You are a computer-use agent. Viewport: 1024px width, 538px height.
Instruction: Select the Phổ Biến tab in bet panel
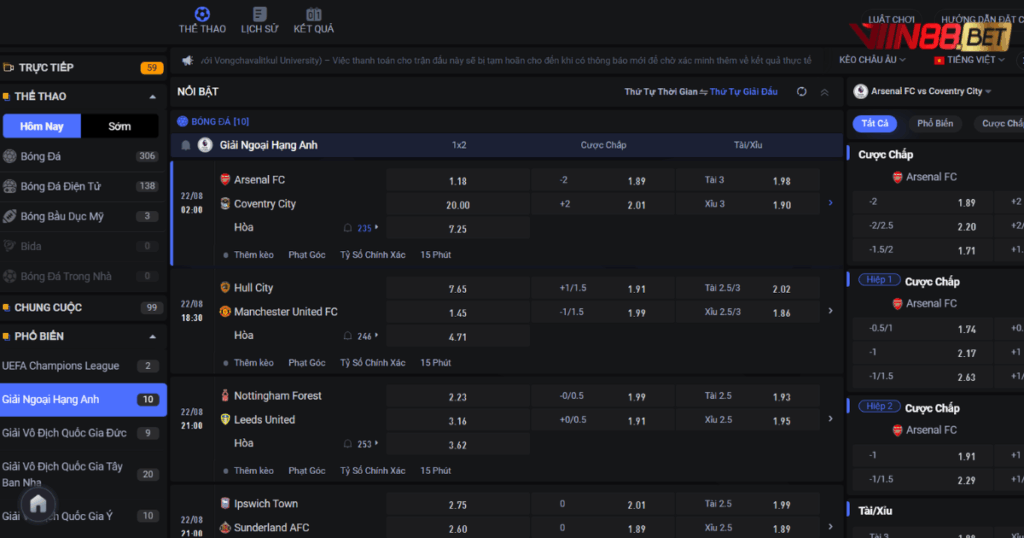[x=935, y=123]
